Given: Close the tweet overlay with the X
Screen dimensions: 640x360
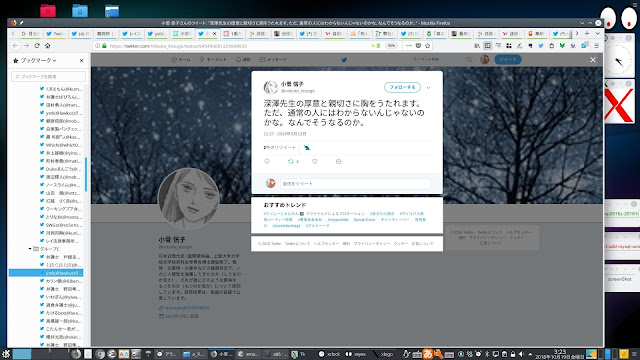Looking at the screenshot, I should (593, 60).
